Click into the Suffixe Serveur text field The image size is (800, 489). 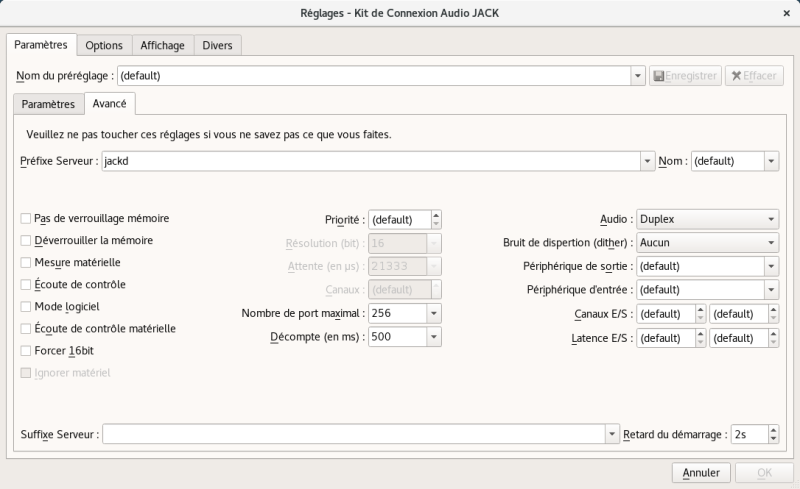(354, 434)
